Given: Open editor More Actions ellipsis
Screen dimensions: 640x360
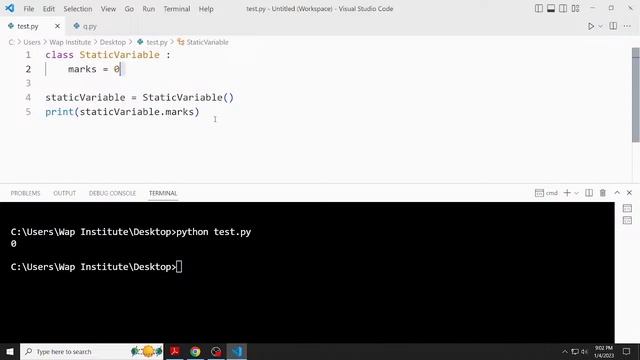Looking at the screenshot, I should pyautogui.click(x=627, y=26).
